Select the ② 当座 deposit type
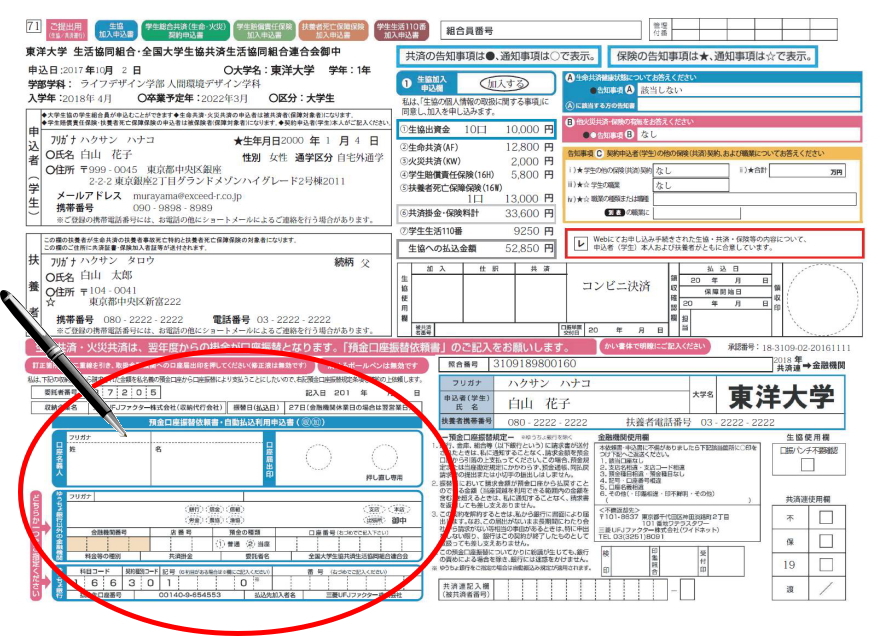 259,544
